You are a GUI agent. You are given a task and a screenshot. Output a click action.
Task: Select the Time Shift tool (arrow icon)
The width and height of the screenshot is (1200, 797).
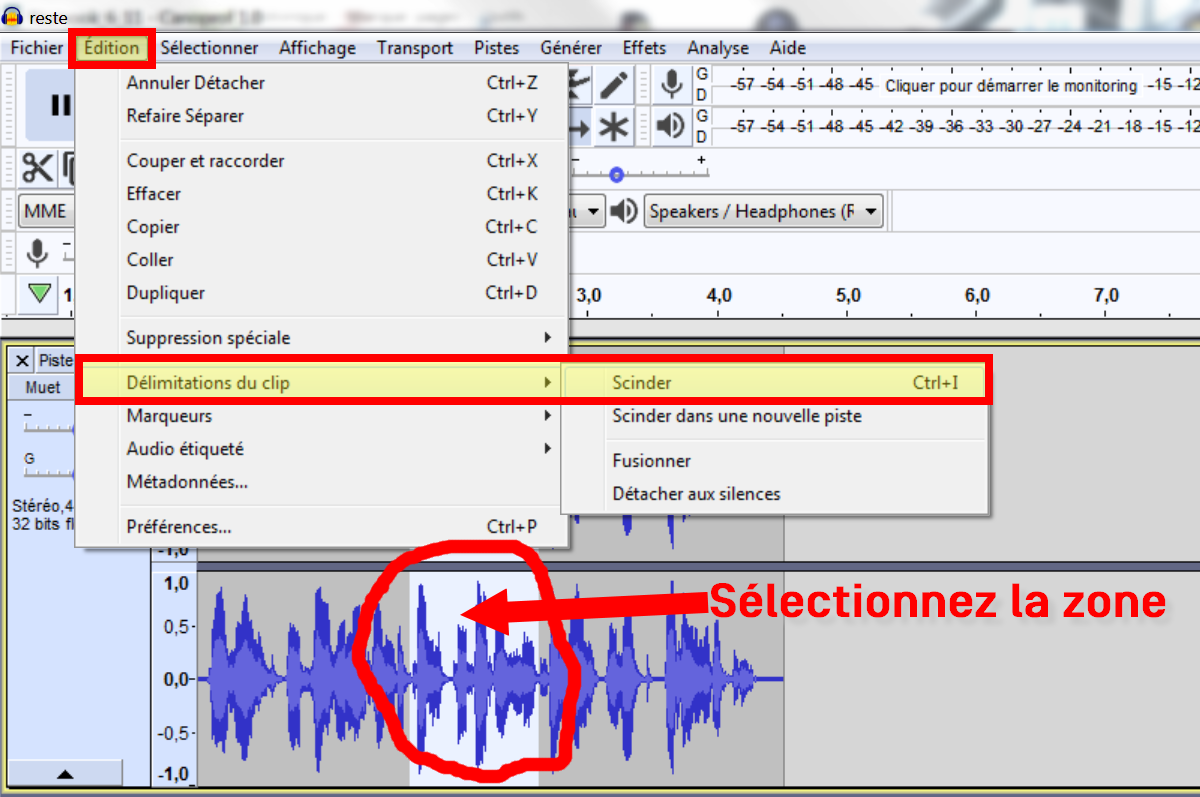[577, 126]
